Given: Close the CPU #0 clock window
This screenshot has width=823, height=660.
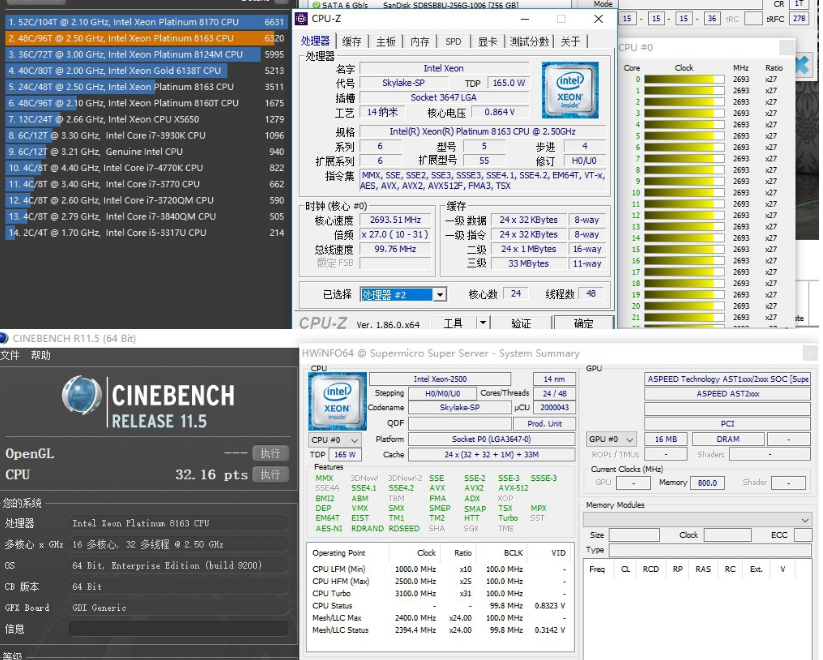Looking at the screenshot, I should coord(786,48).
